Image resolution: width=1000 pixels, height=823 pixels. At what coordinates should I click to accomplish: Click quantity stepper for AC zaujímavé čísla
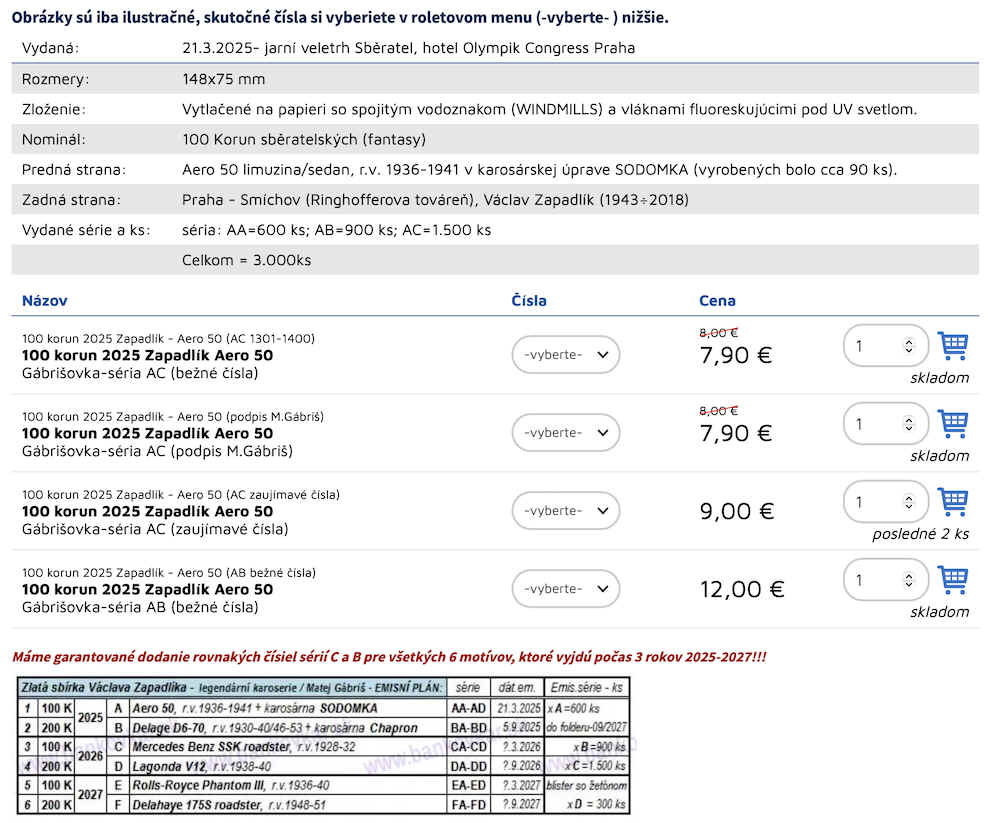tap(908, 502)
